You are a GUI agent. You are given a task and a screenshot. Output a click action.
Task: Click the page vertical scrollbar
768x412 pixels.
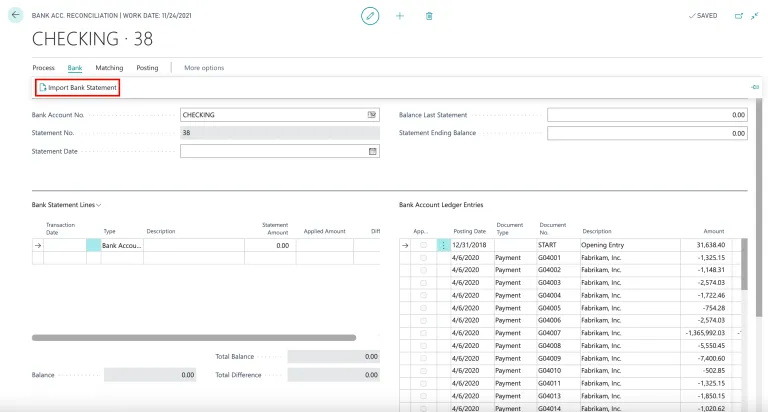[759, 207]
